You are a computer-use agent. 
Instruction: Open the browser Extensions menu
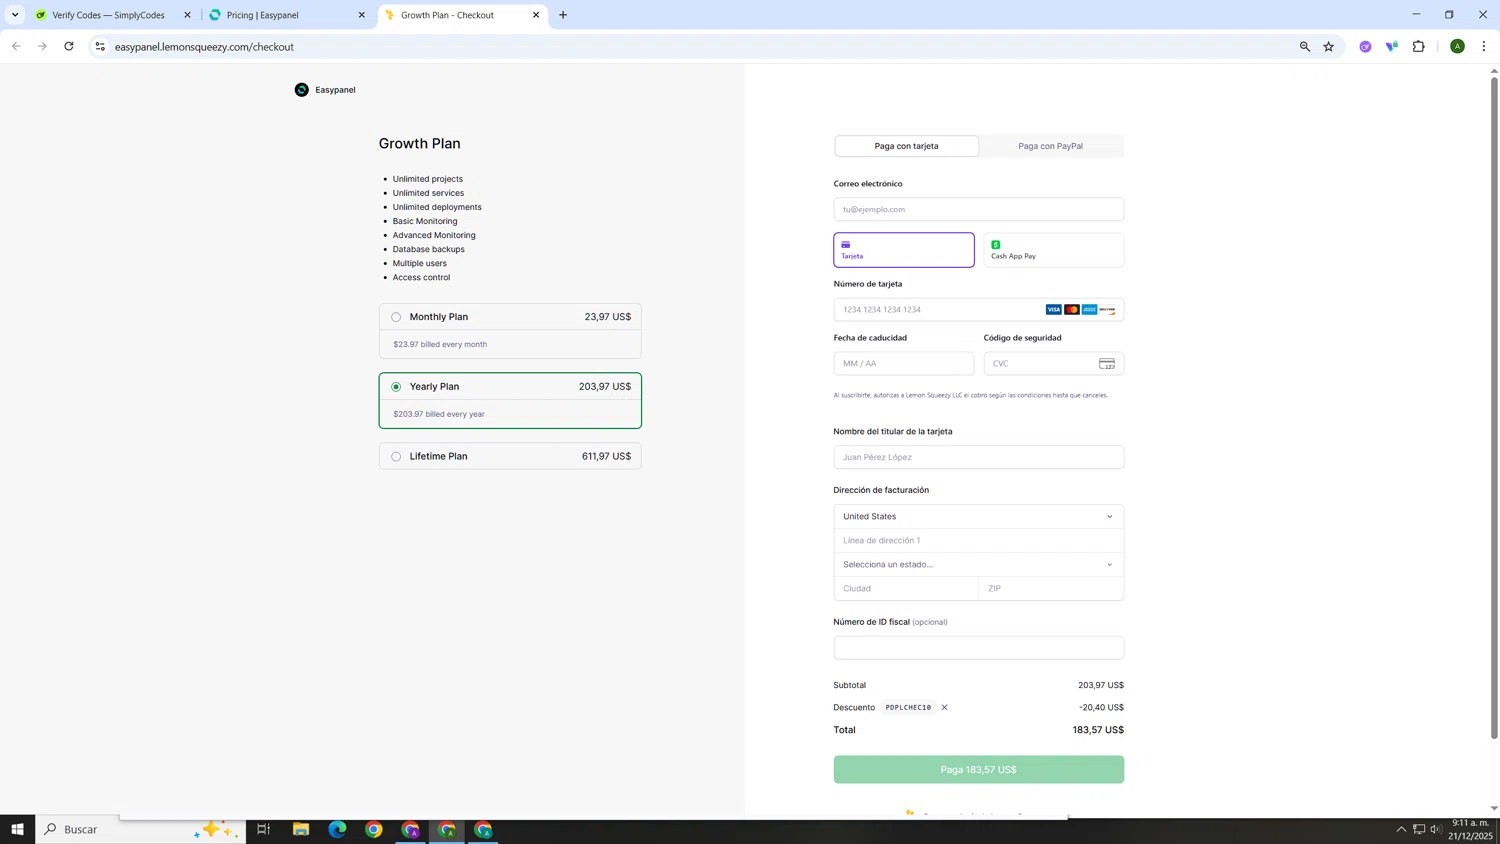[1418, 46]
